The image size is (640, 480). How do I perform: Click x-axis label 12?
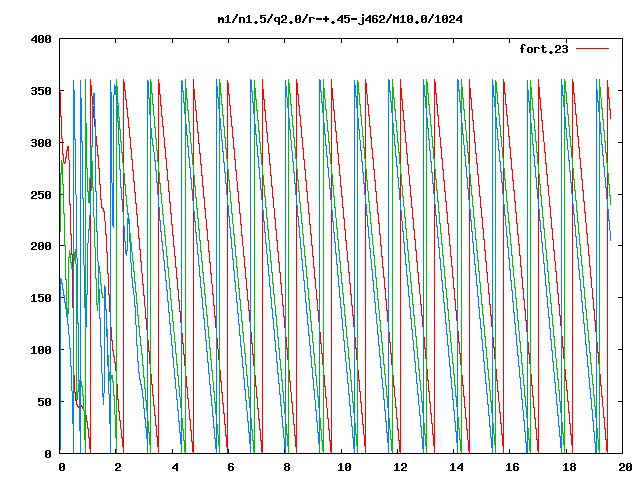tap(400, 467)
